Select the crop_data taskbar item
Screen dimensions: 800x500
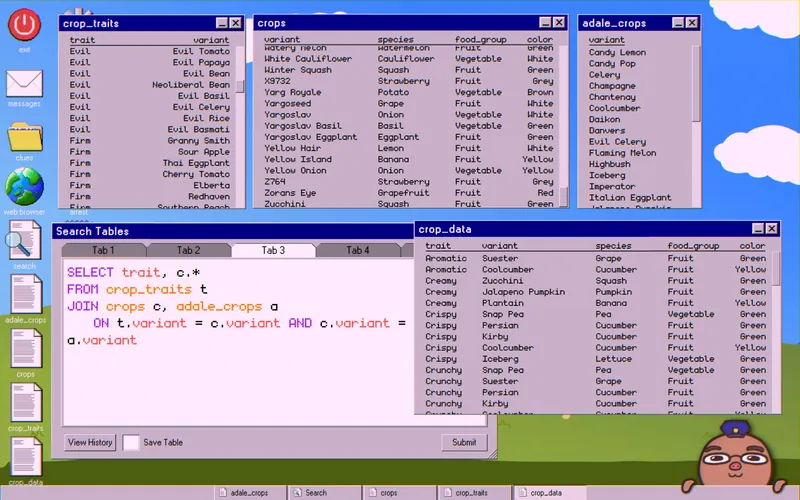click(x=549, y=493)
